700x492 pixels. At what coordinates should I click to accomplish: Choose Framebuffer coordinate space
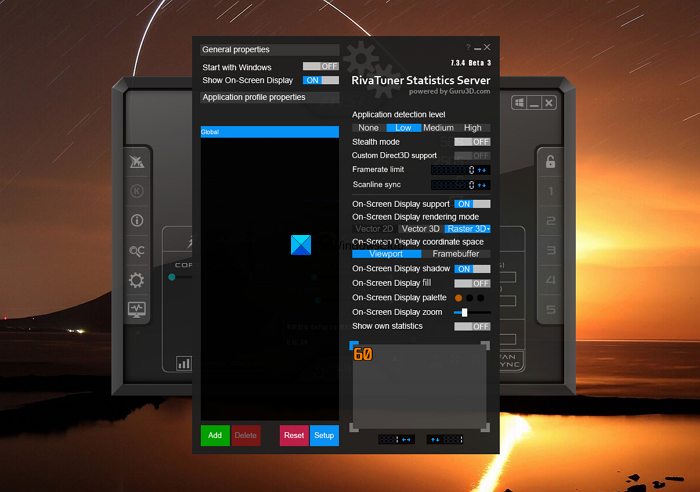pyautogui.click(x=456, y=254)
